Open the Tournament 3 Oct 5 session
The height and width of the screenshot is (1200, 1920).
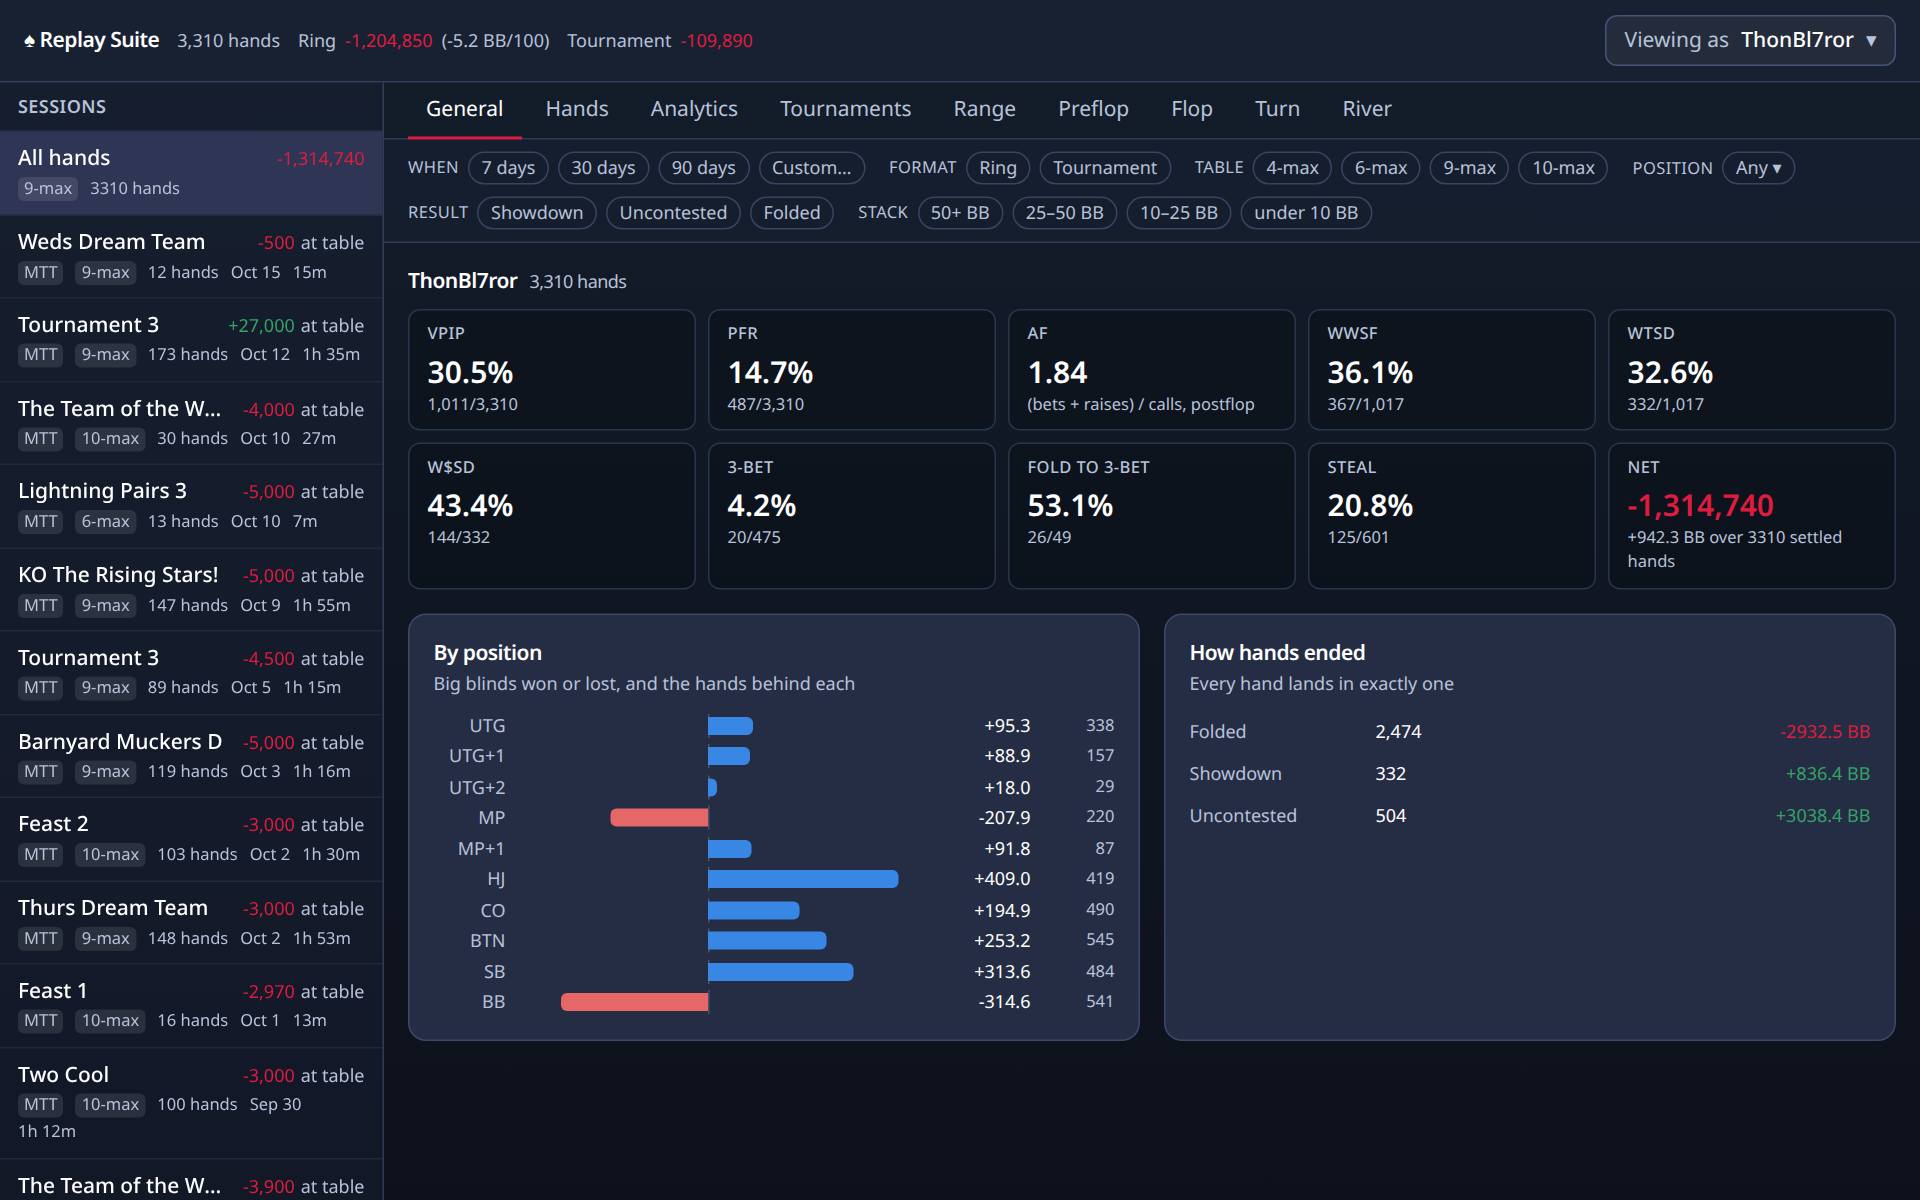click(191, 673)
